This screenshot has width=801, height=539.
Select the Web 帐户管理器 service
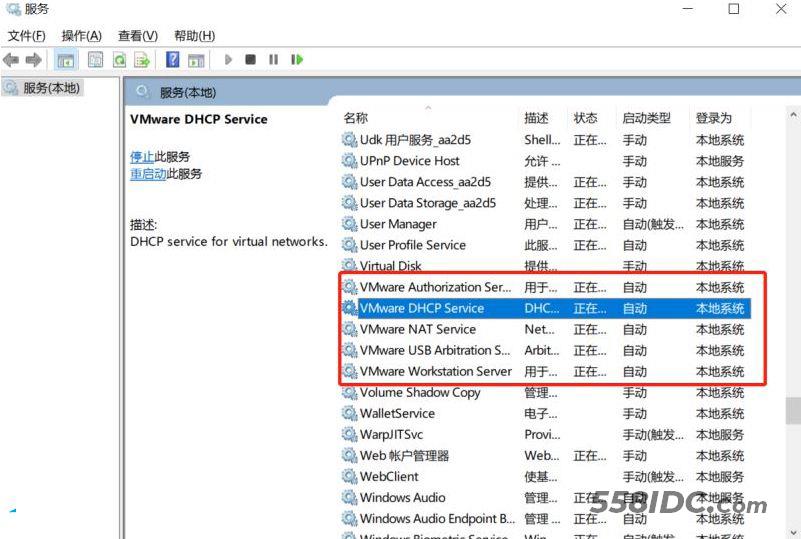(545, 455)
